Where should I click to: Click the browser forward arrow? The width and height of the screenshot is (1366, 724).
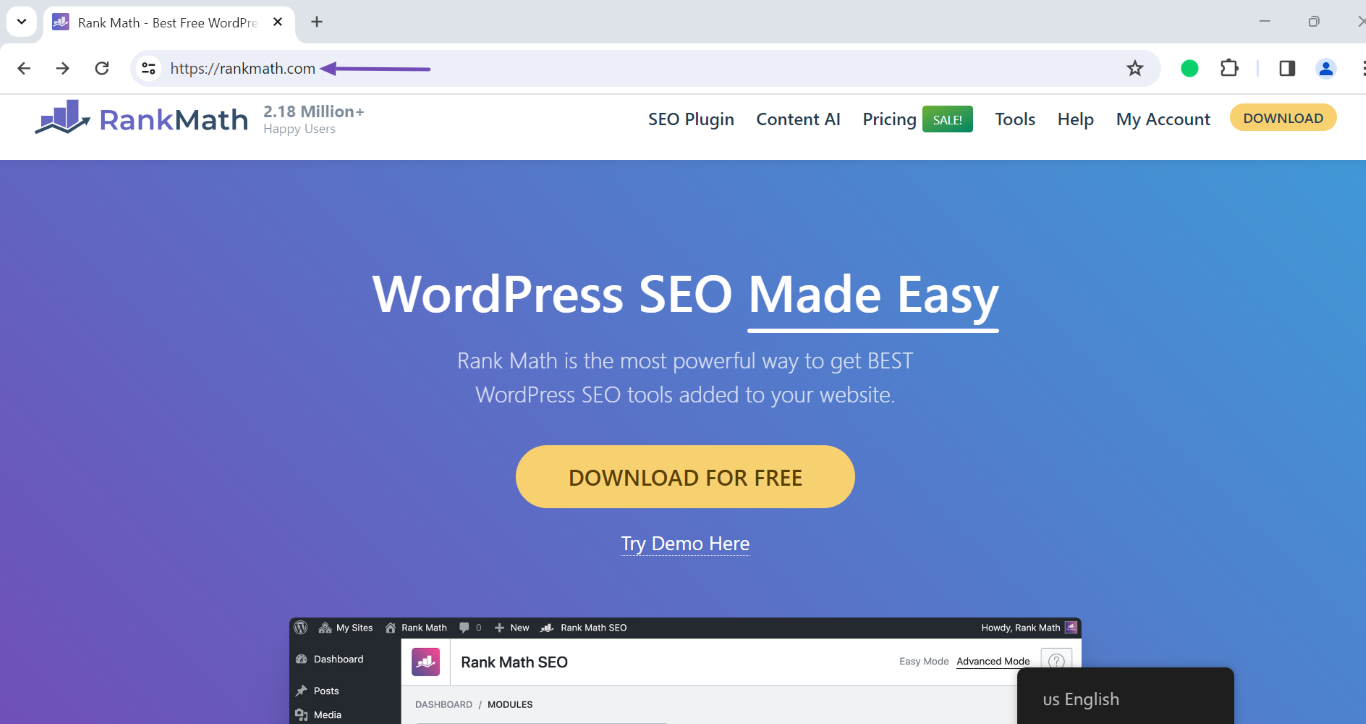point(62,68)
